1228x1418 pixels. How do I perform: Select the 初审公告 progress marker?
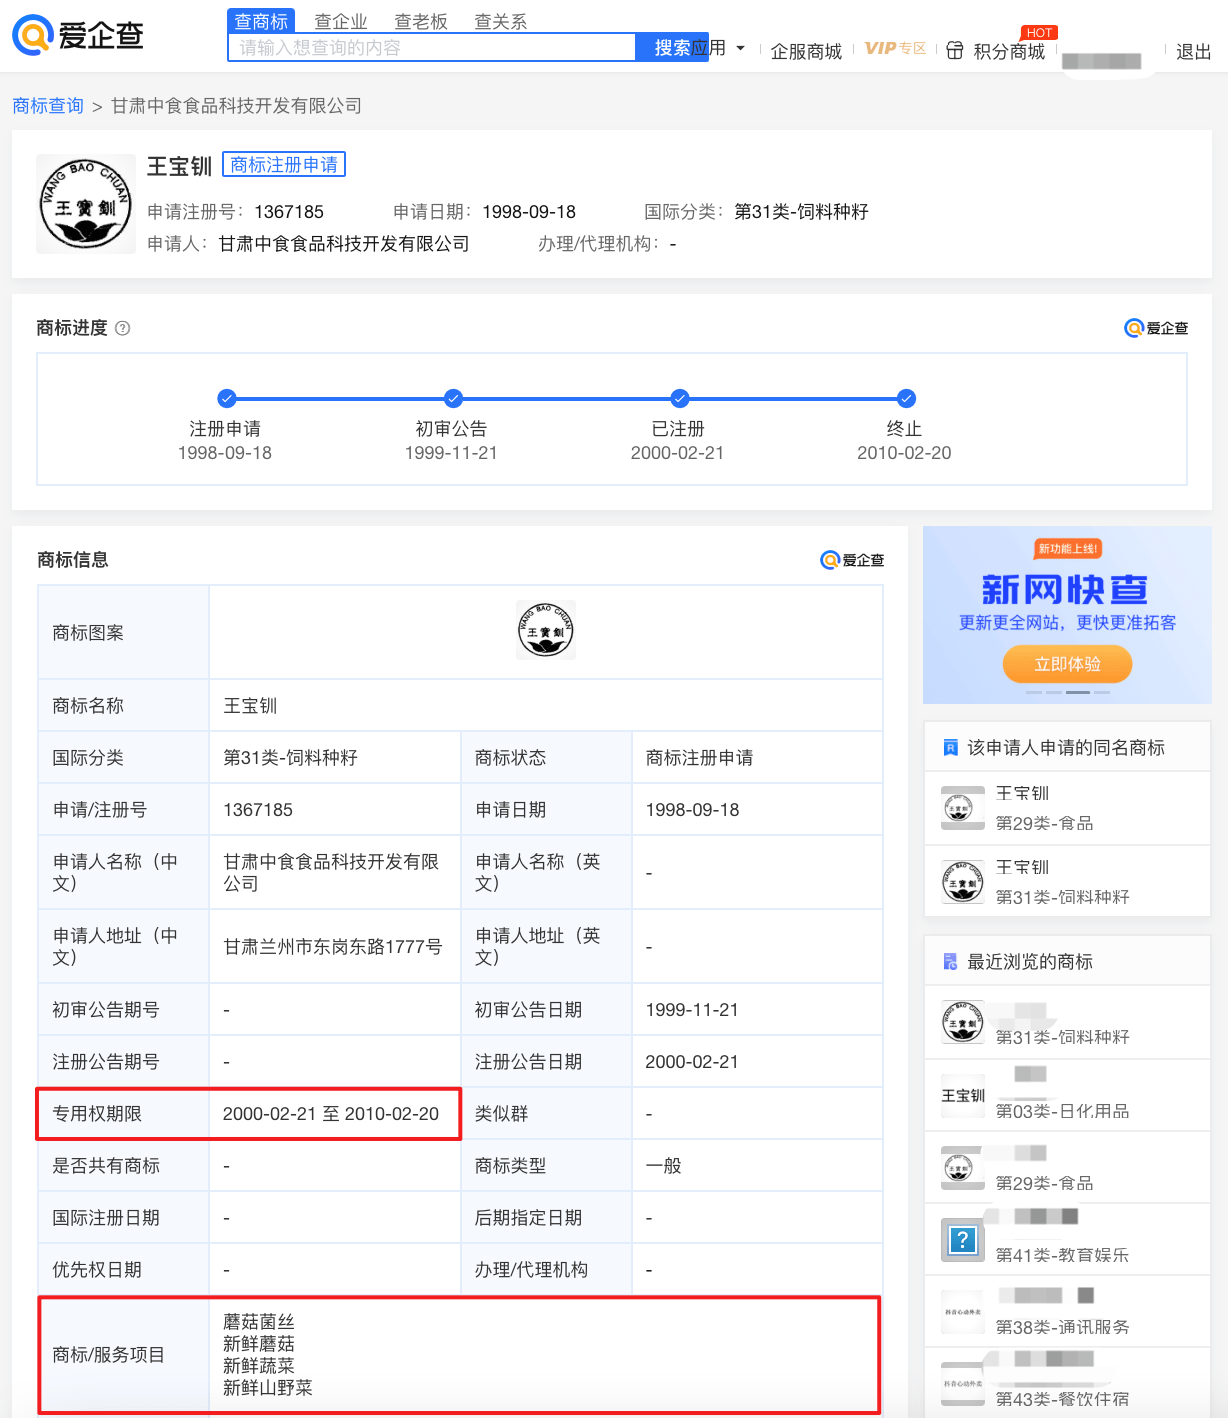(x=453, y=398)
